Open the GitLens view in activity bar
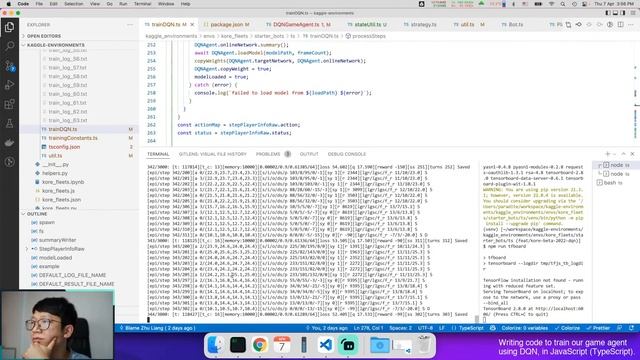640x360 pixels. coord(9,162)
